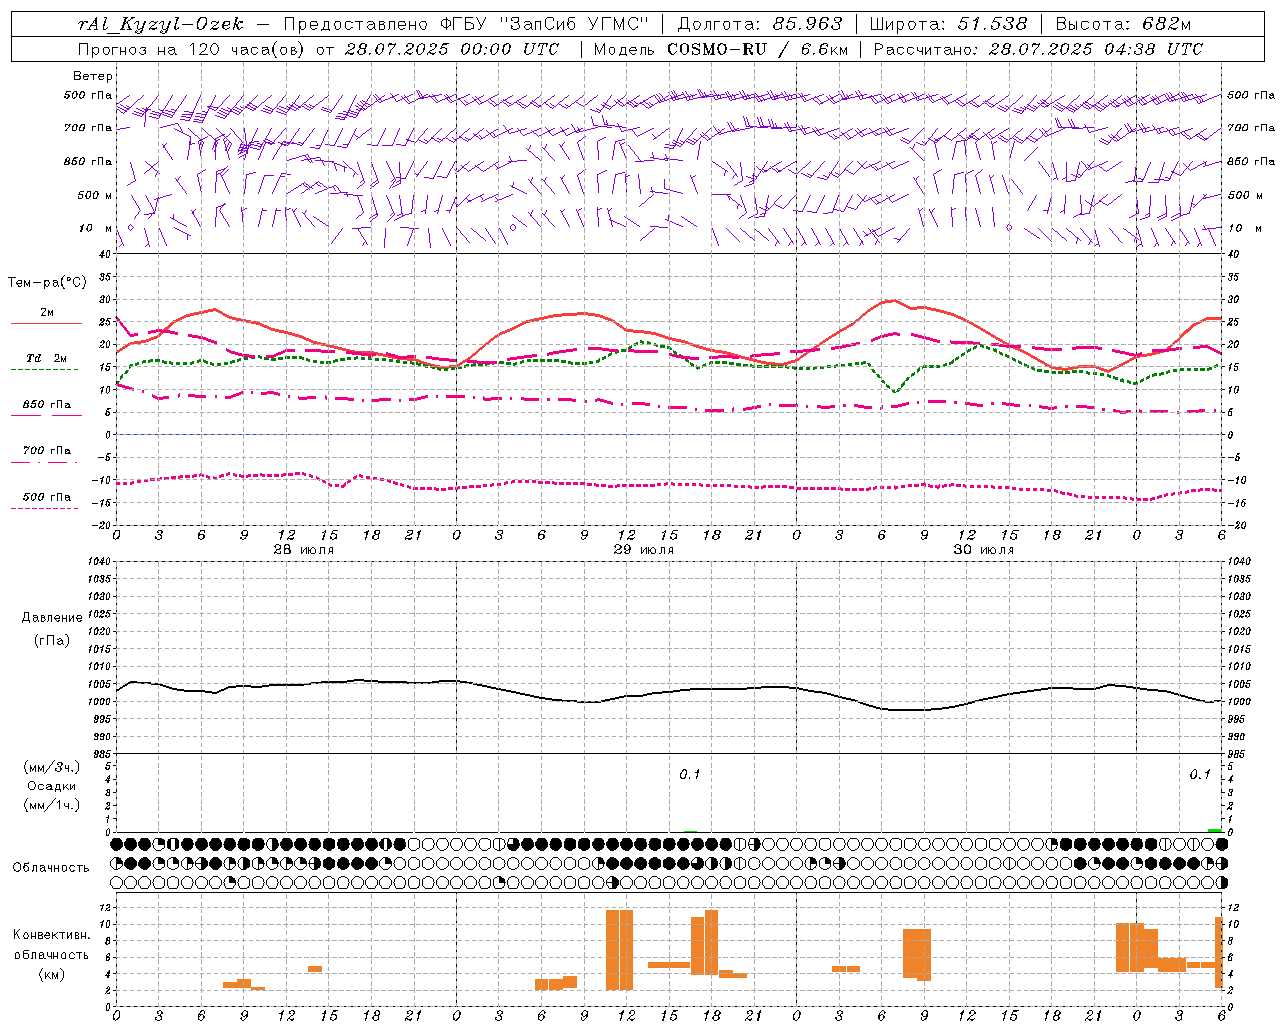Click the Модель COSMO-RU / 6.6км label

pos(720,49)
